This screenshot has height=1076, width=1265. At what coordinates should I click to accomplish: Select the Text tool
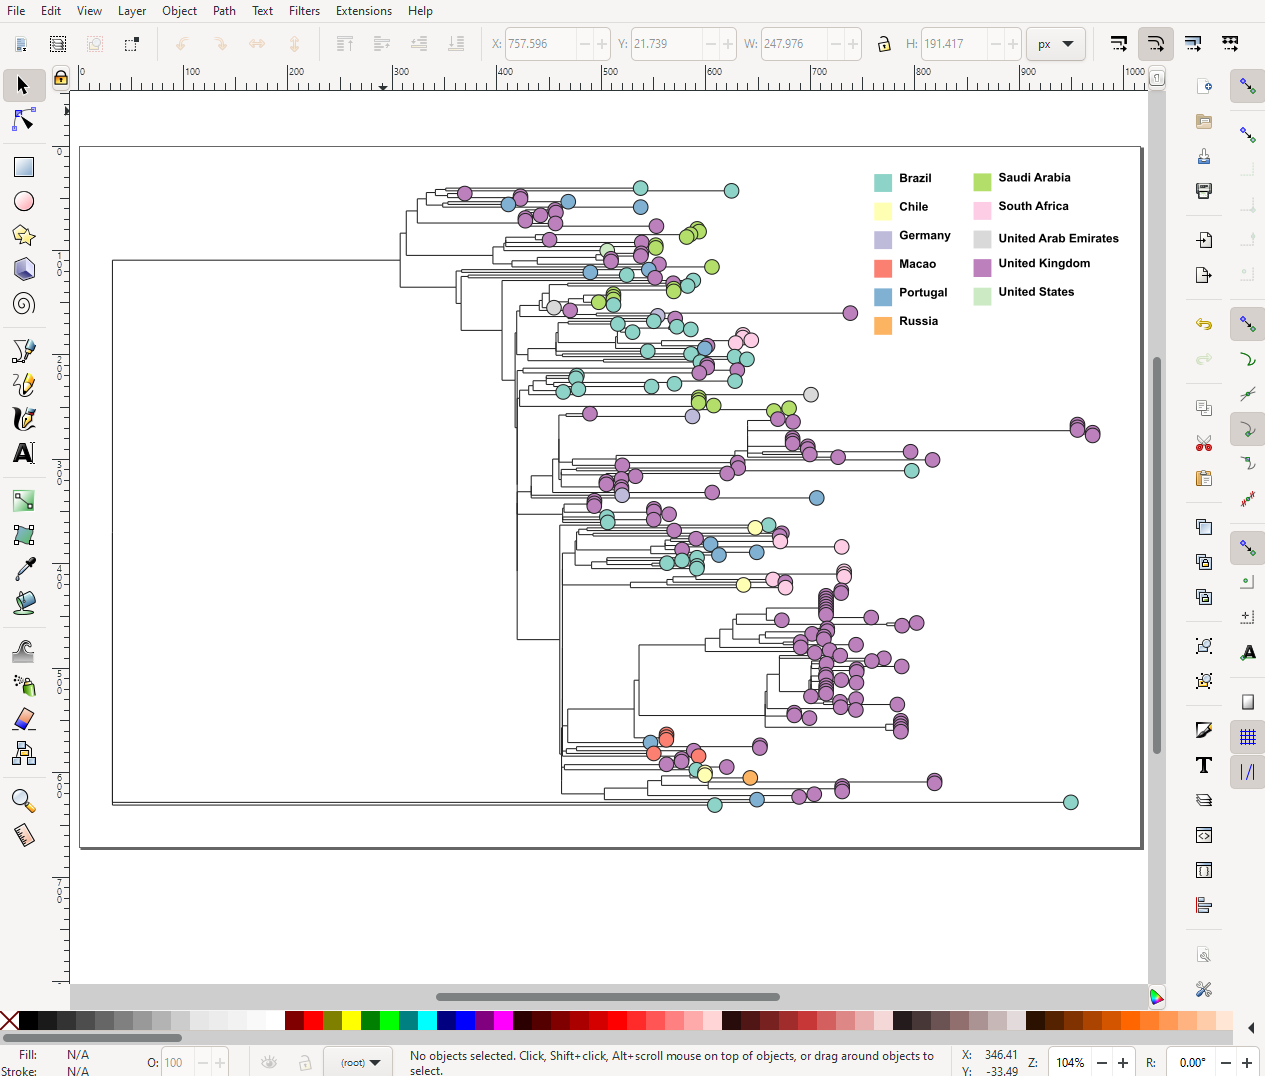pyautogui.click(x=23, y=453)
